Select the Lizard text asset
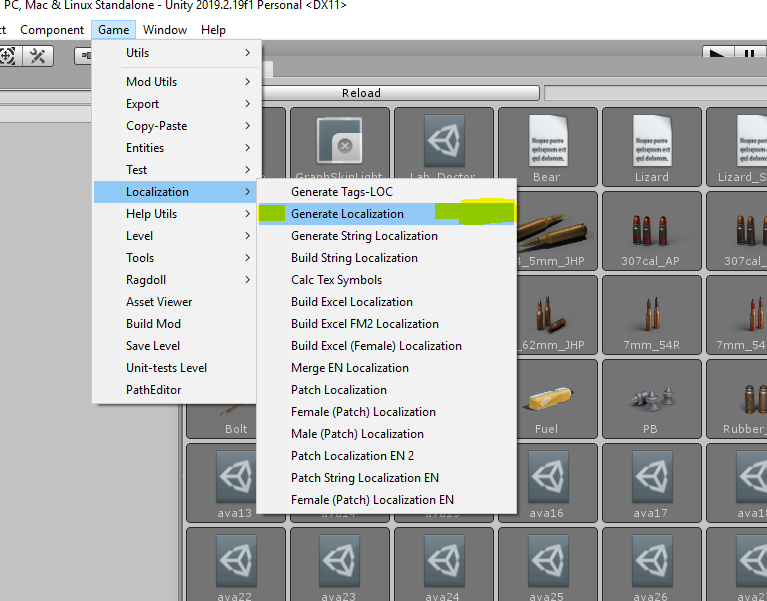767x601 pixels. coord(652,147)
